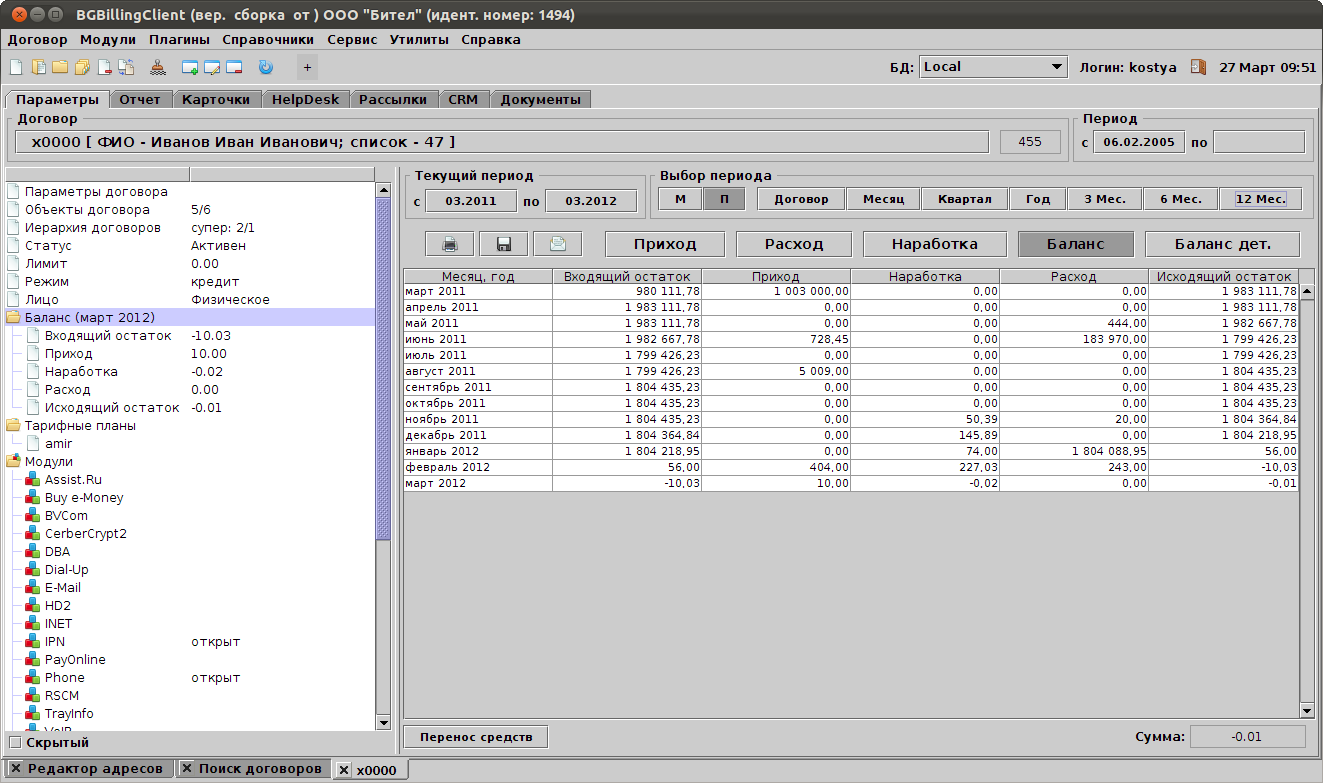Click the add window icon with green plus
The image size is (1323, 783).
(x=190, y=68)
